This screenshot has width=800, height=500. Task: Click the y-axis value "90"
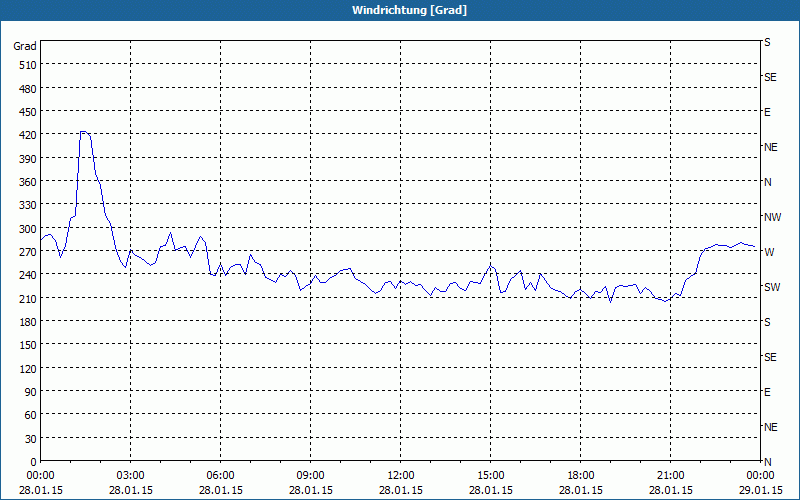pyautogui.click(x=31, y=392)
